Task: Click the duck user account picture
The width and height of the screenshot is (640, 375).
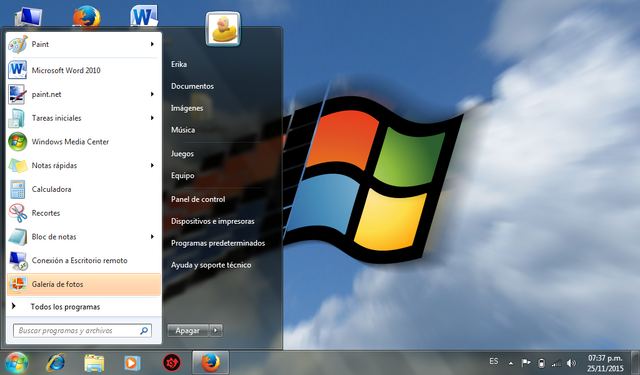Action: [223, 29]
